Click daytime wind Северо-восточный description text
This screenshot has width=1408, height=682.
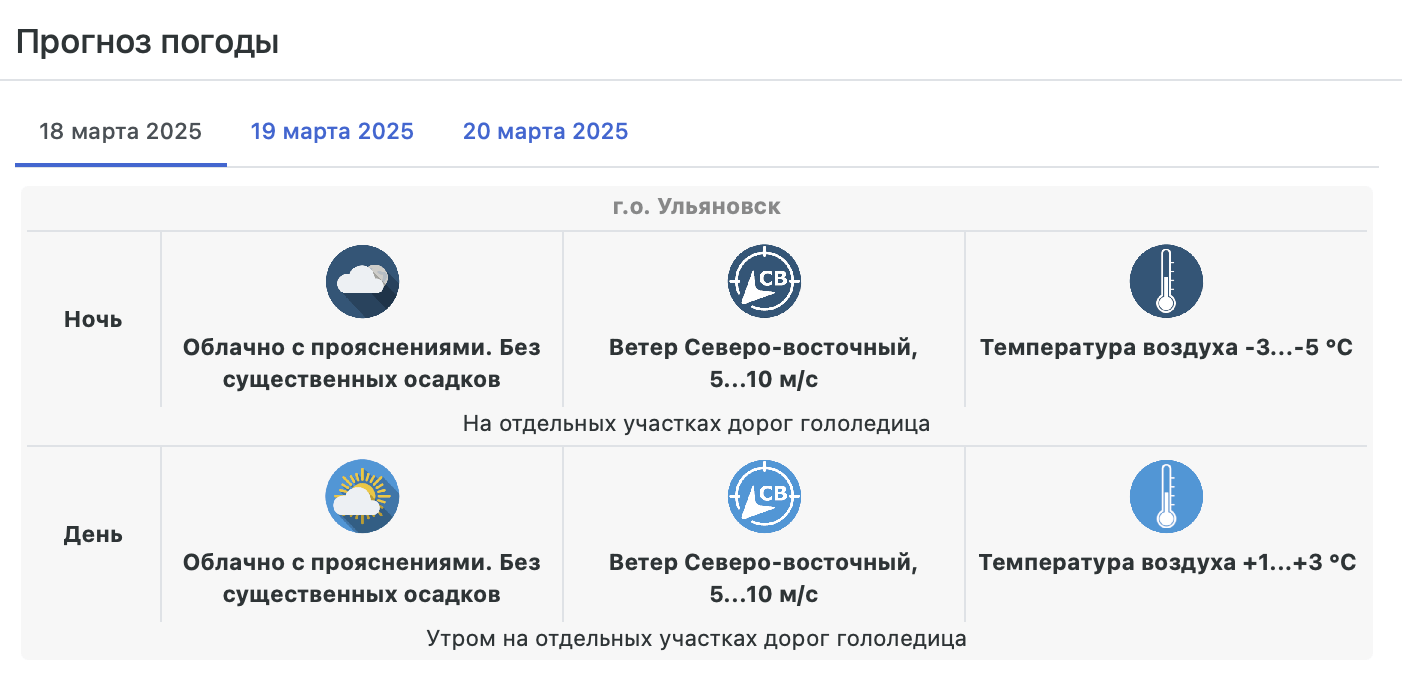[x=764, y=578]
